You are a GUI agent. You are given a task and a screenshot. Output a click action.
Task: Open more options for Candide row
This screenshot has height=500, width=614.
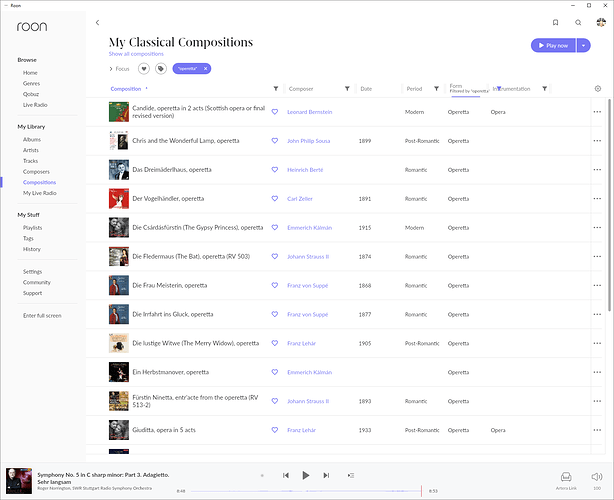[x=597, y=112]
